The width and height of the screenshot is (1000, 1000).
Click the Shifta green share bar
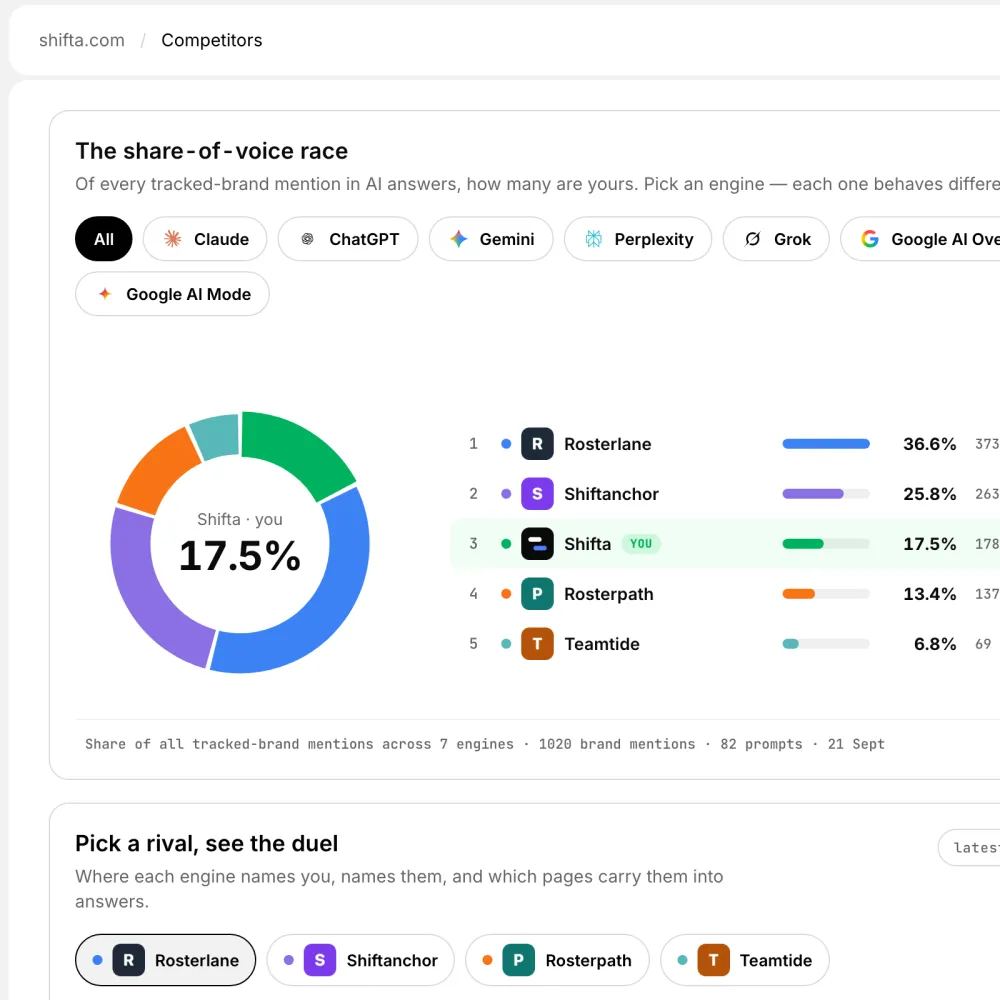[x=803, y=544]
